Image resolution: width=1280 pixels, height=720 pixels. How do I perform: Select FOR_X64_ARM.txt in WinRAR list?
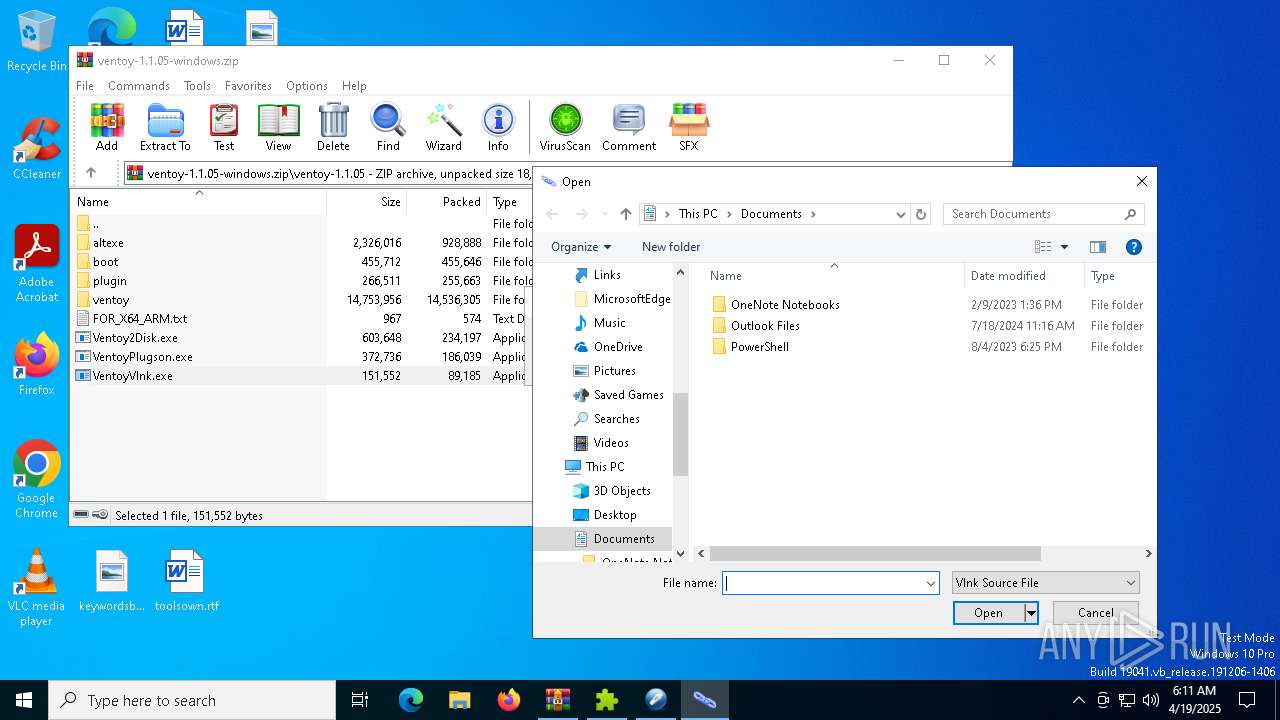140,319
